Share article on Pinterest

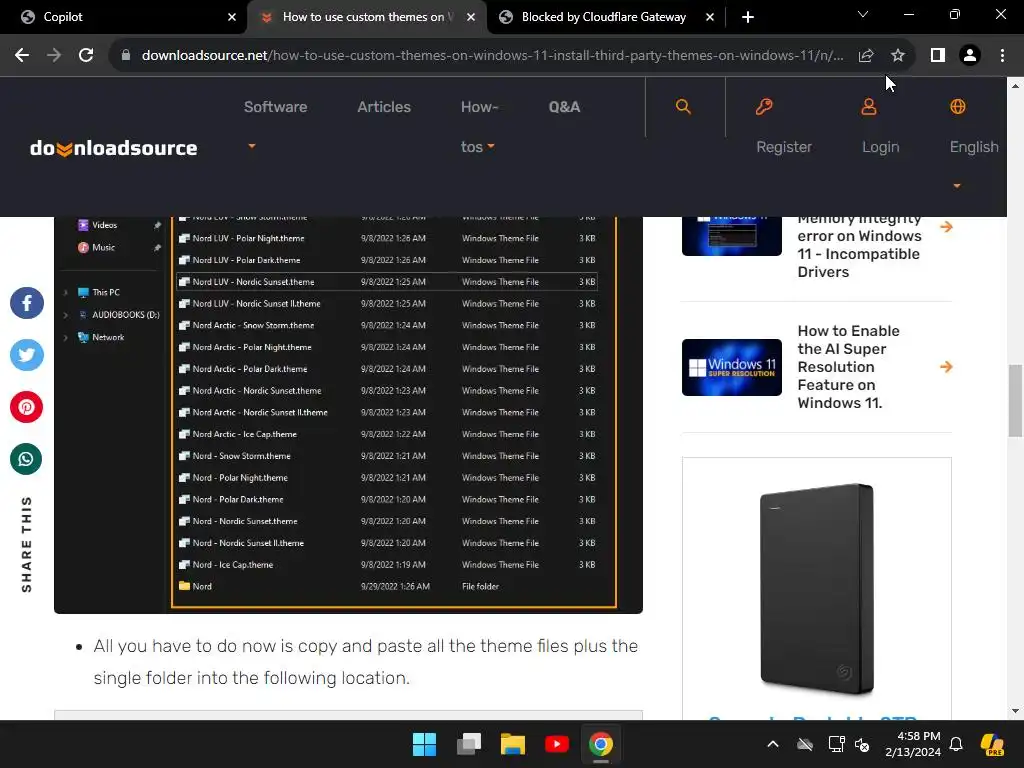[x=27, y=408]
